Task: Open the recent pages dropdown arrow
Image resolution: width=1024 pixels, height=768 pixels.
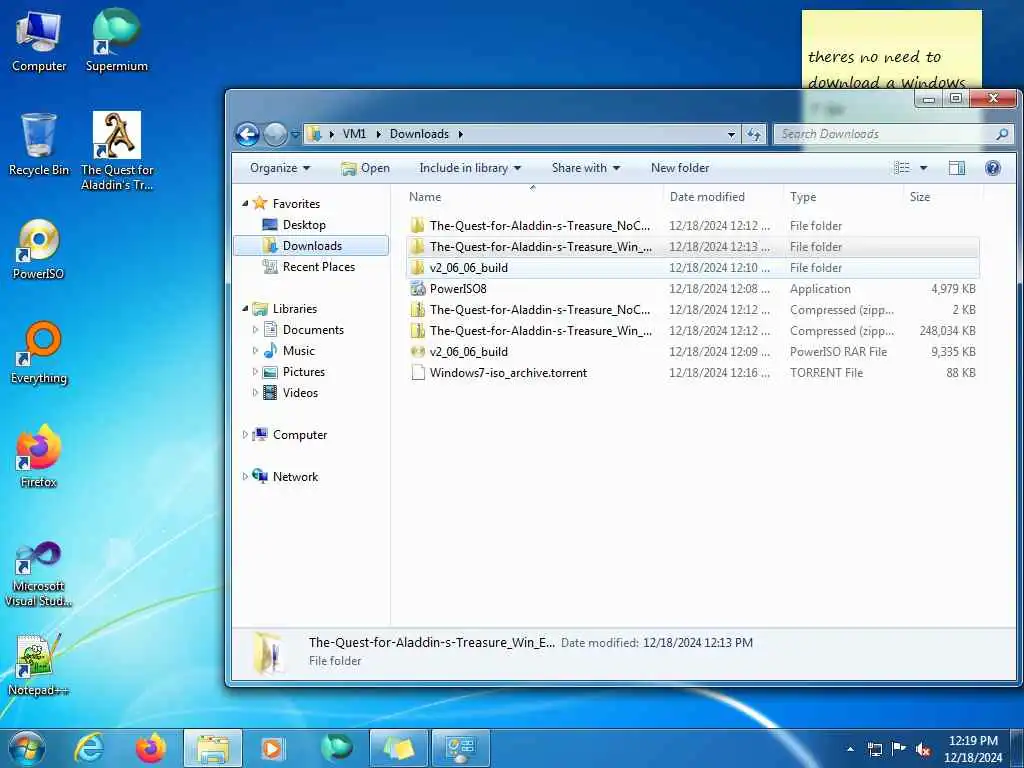Action: (295, 135)
